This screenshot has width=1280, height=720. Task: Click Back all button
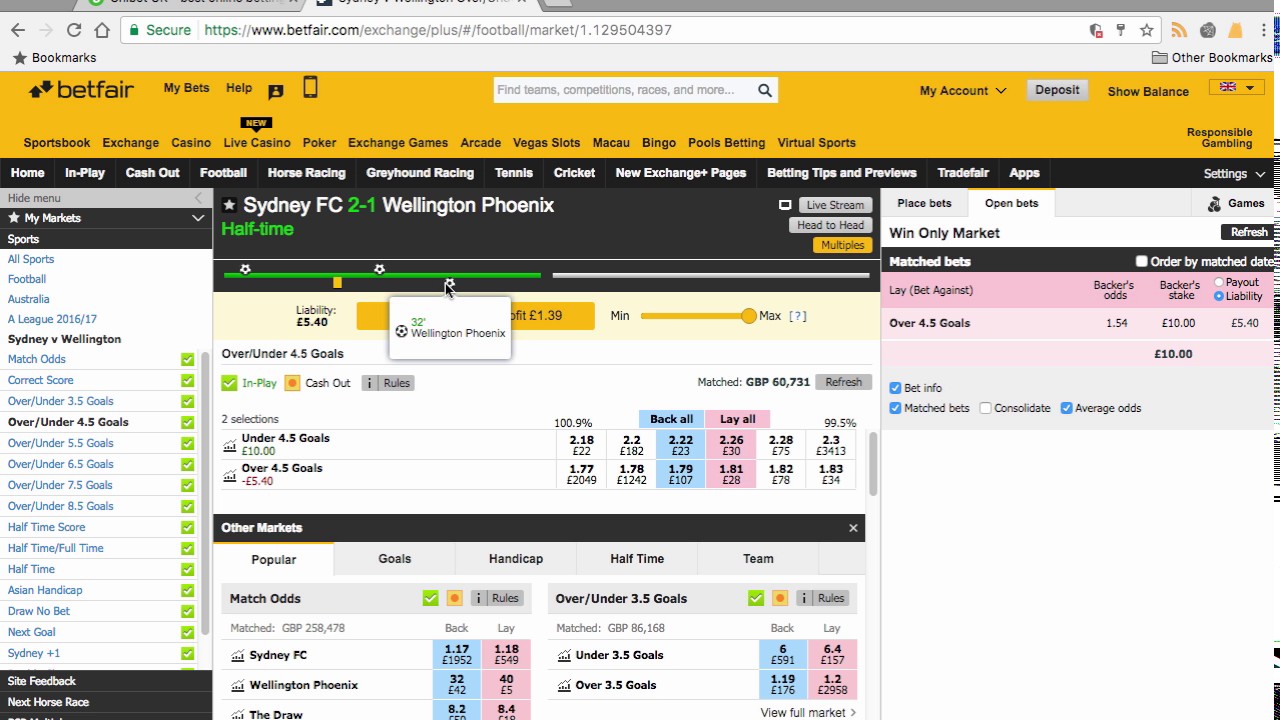671,419
